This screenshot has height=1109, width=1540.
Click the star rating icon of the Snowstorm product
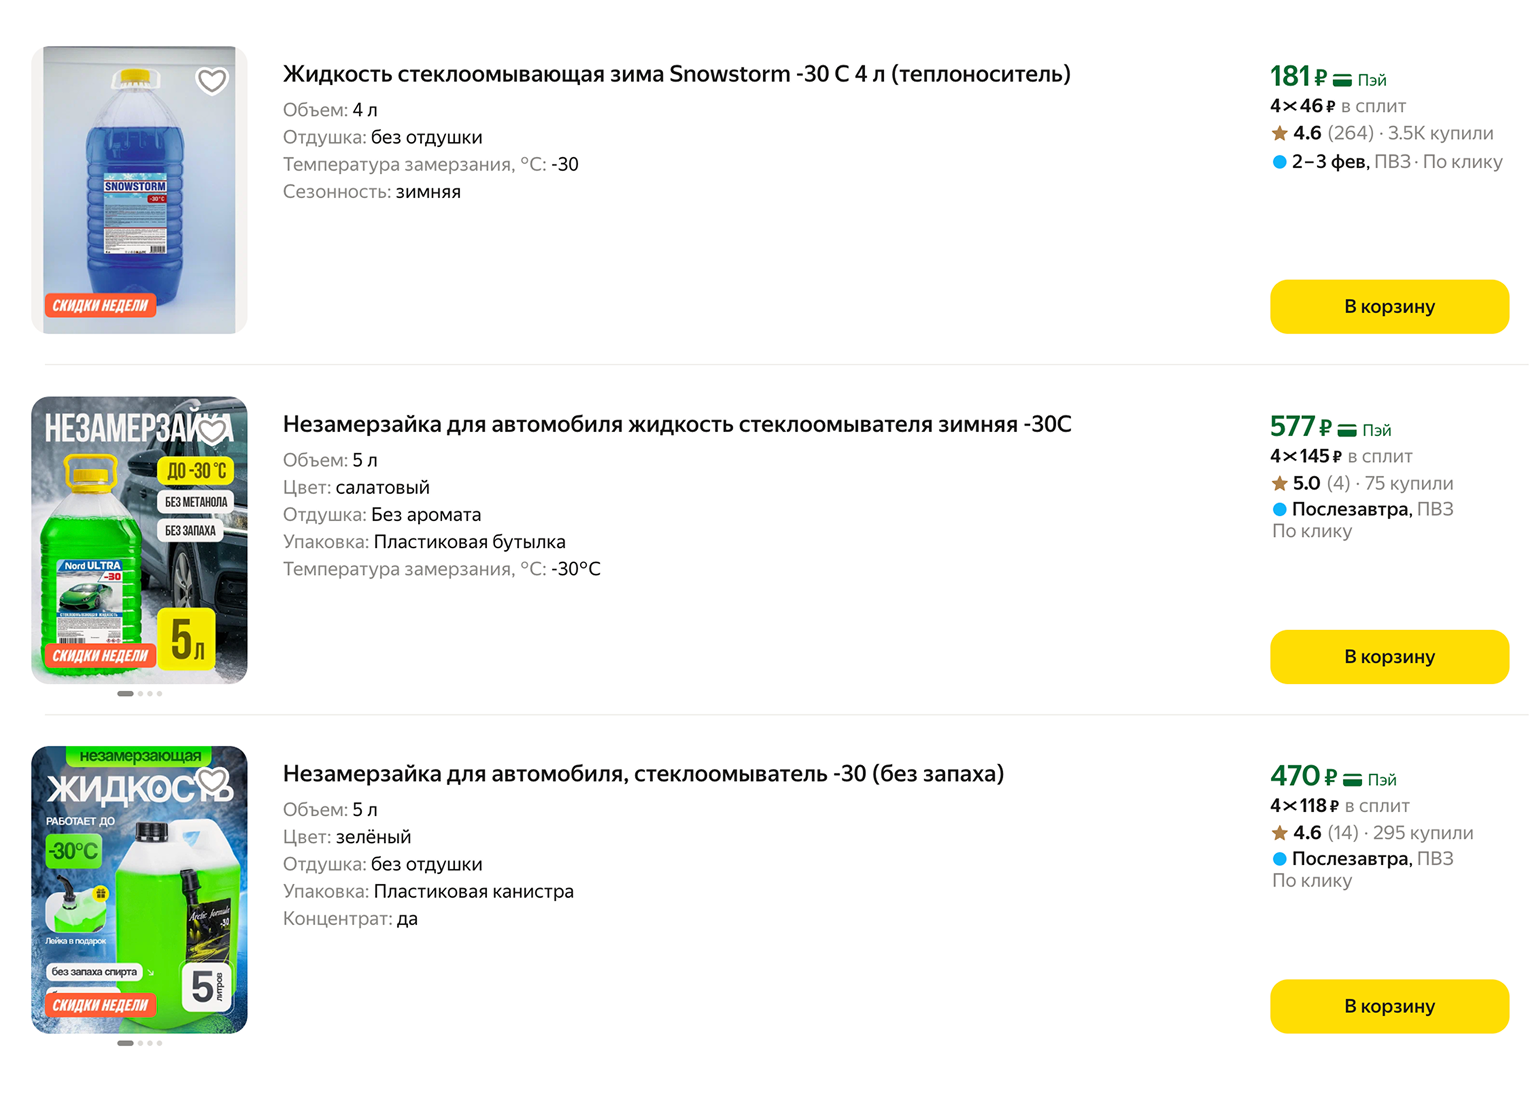coord(1278,132)
